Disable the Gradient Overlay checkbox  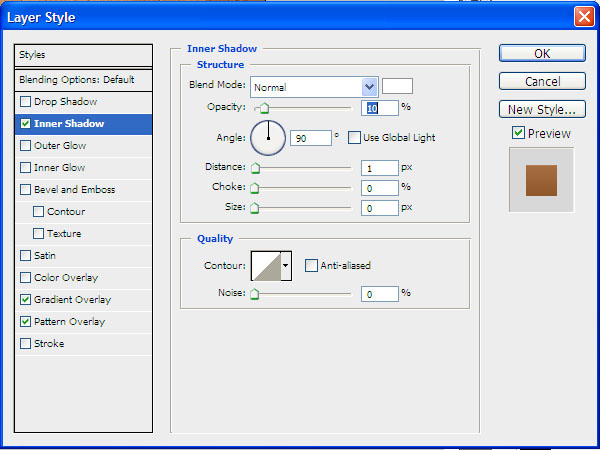[25, 300]
